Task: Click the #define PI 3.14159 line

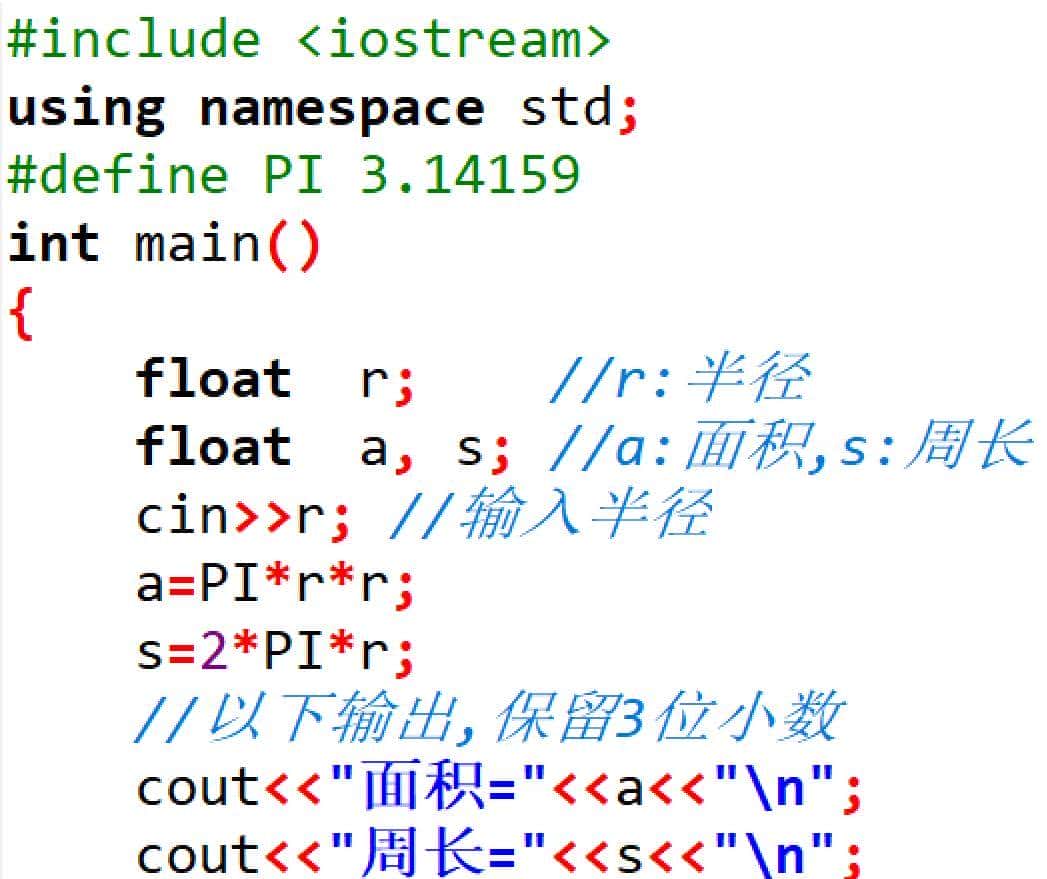Action: [x=290, y=172]
